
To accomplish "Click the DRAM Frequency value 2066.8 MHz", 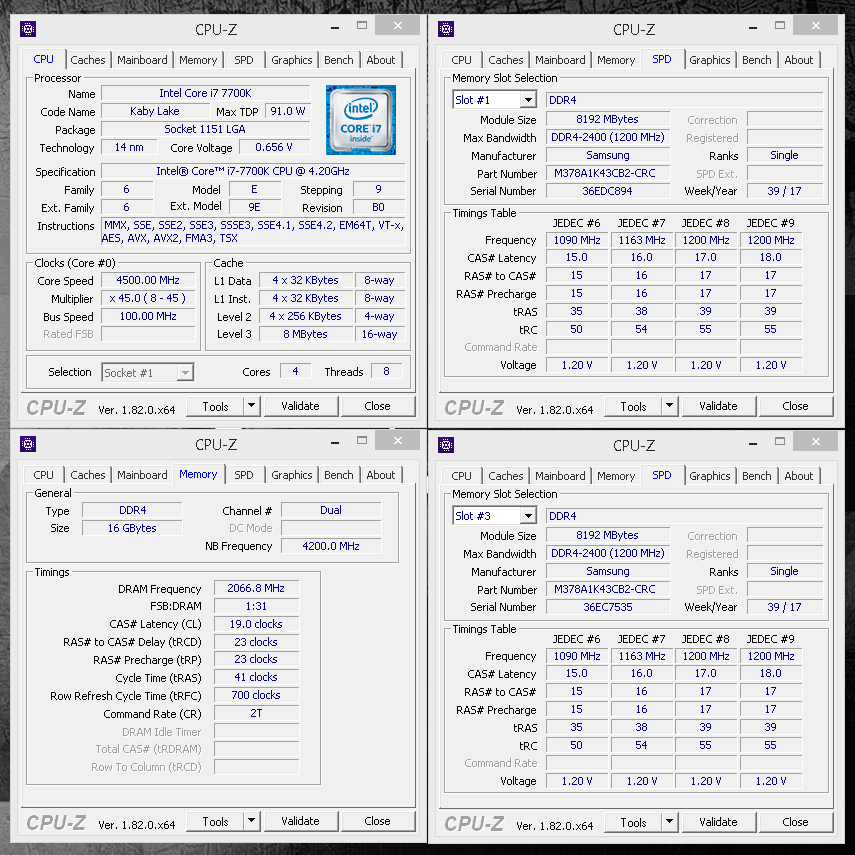I will [256, 588].
